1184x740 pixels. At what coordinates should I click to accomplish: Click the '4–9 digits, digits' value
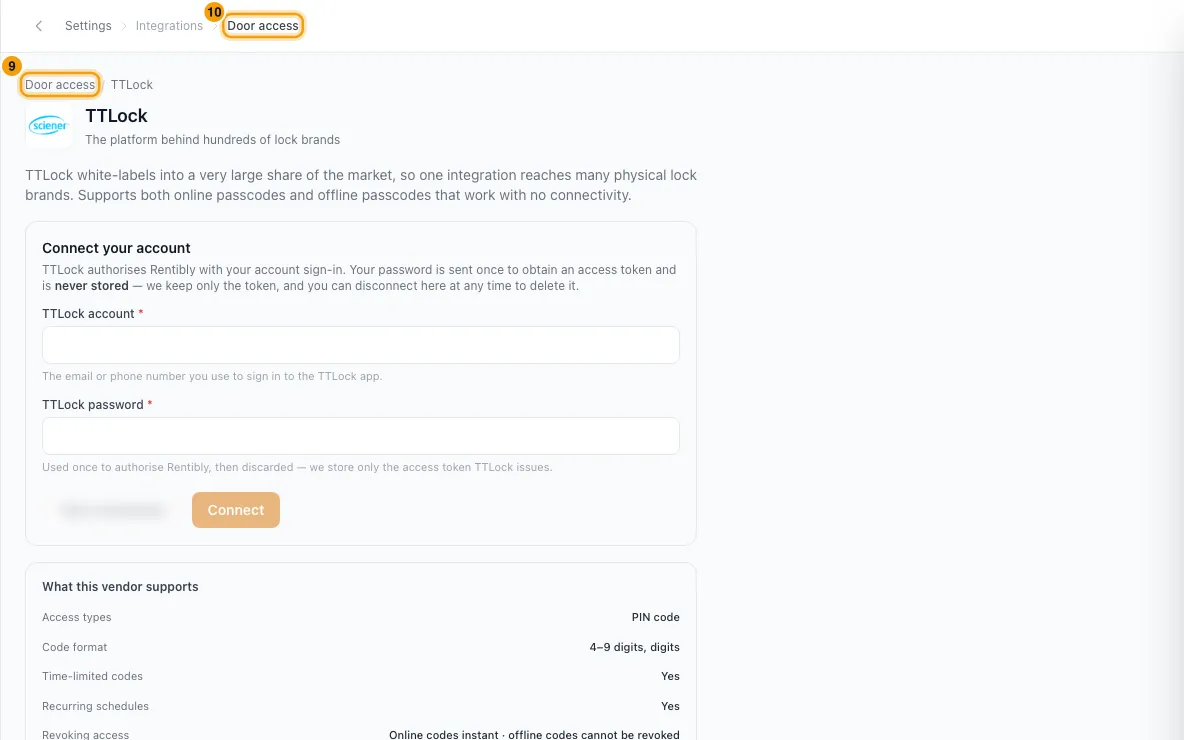(x=634, y=647)
